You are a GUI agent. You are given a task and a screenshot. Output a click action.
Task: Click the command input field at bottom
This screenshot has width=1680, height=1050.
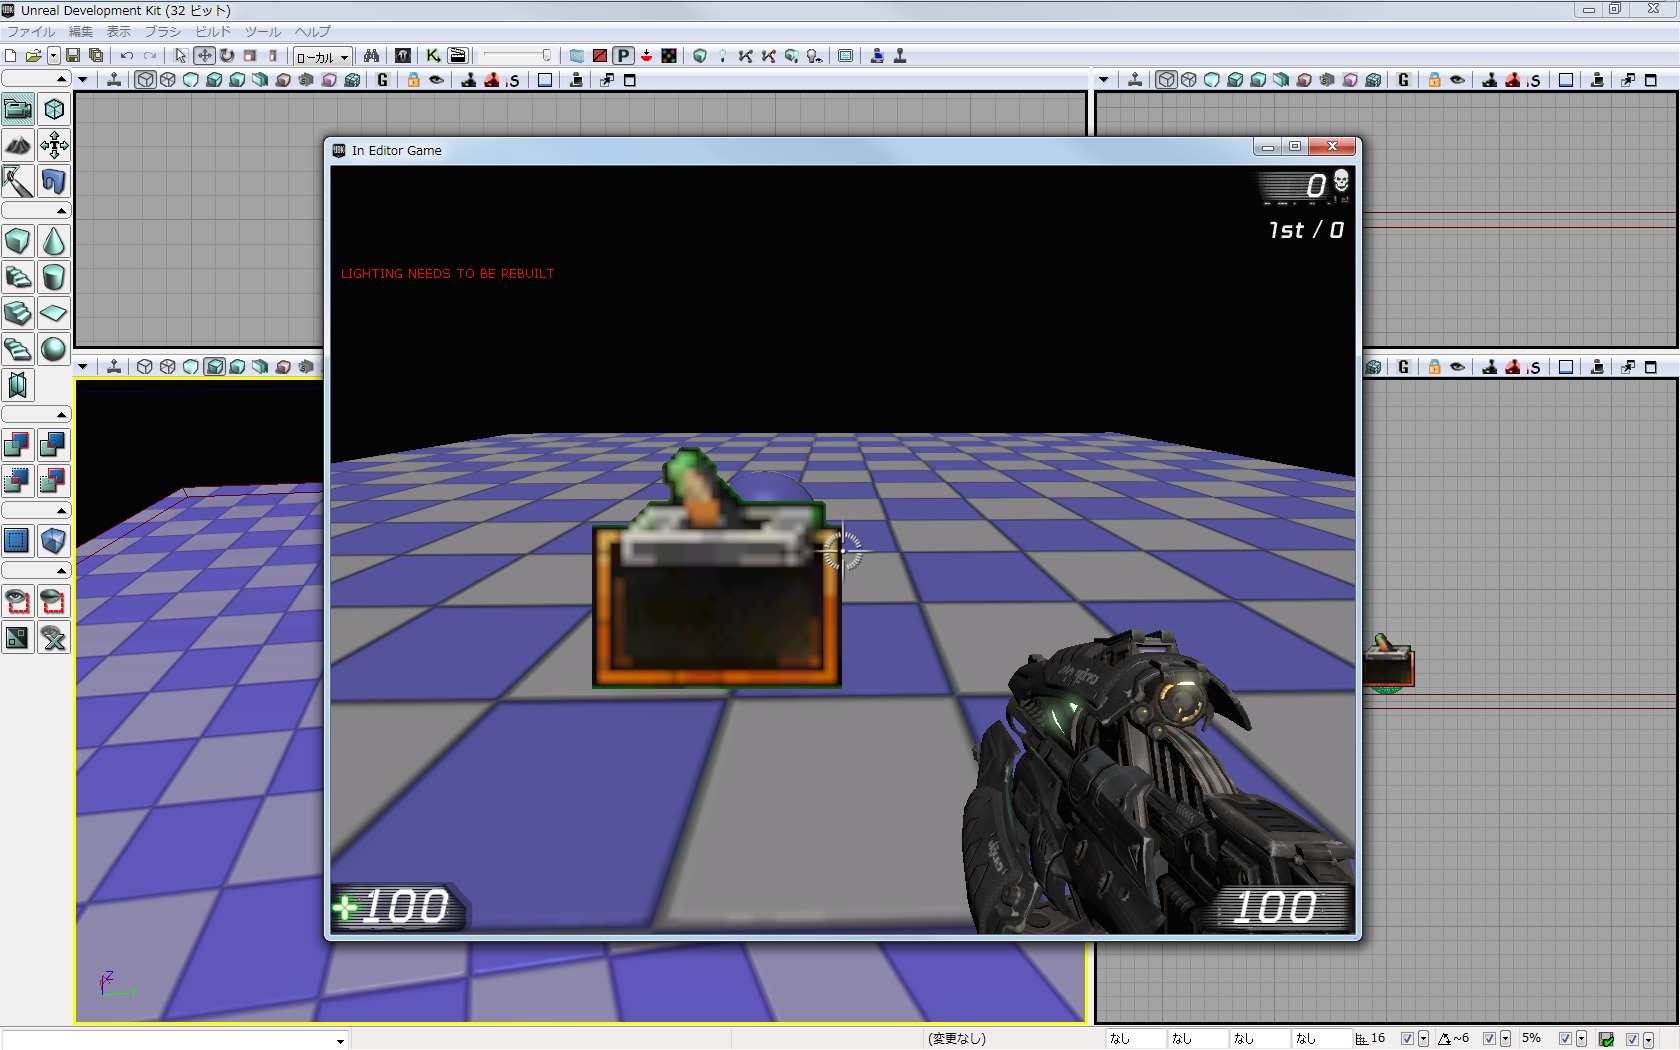click(174, 1040)
